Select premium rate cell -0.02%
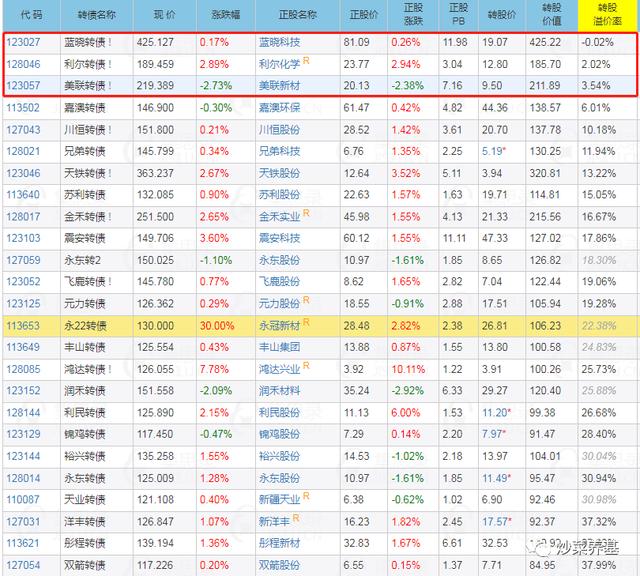The height and width of the screenshot is (576, 640). click(597, 42)
